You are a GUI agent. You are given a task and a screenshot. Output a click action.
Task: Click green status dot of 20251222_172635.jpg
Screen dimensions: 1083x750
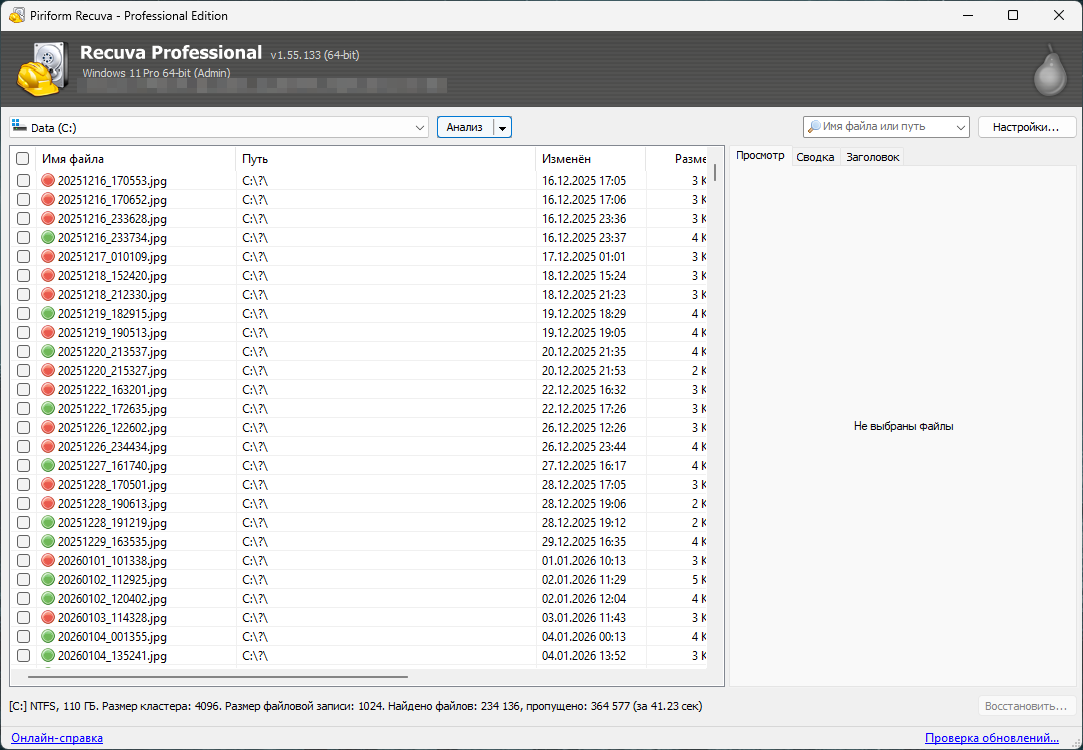[x=48, y=408]
